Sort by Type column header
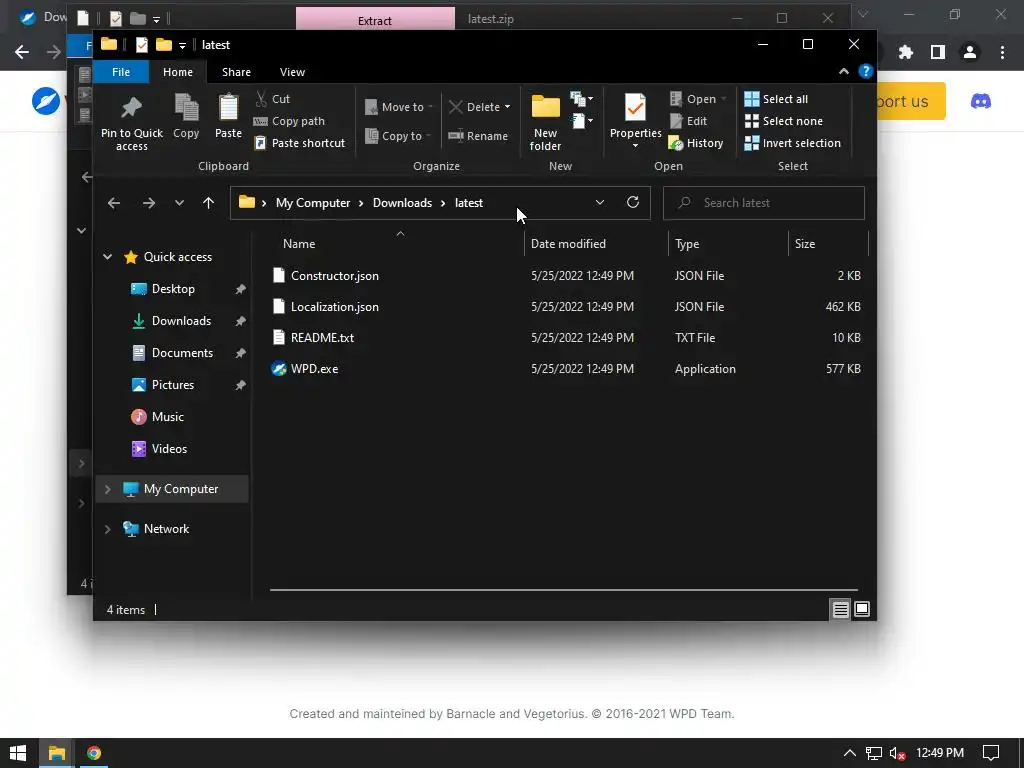Image resolution: width=1024 pixels, height=768 pixels. pos(687,244)
